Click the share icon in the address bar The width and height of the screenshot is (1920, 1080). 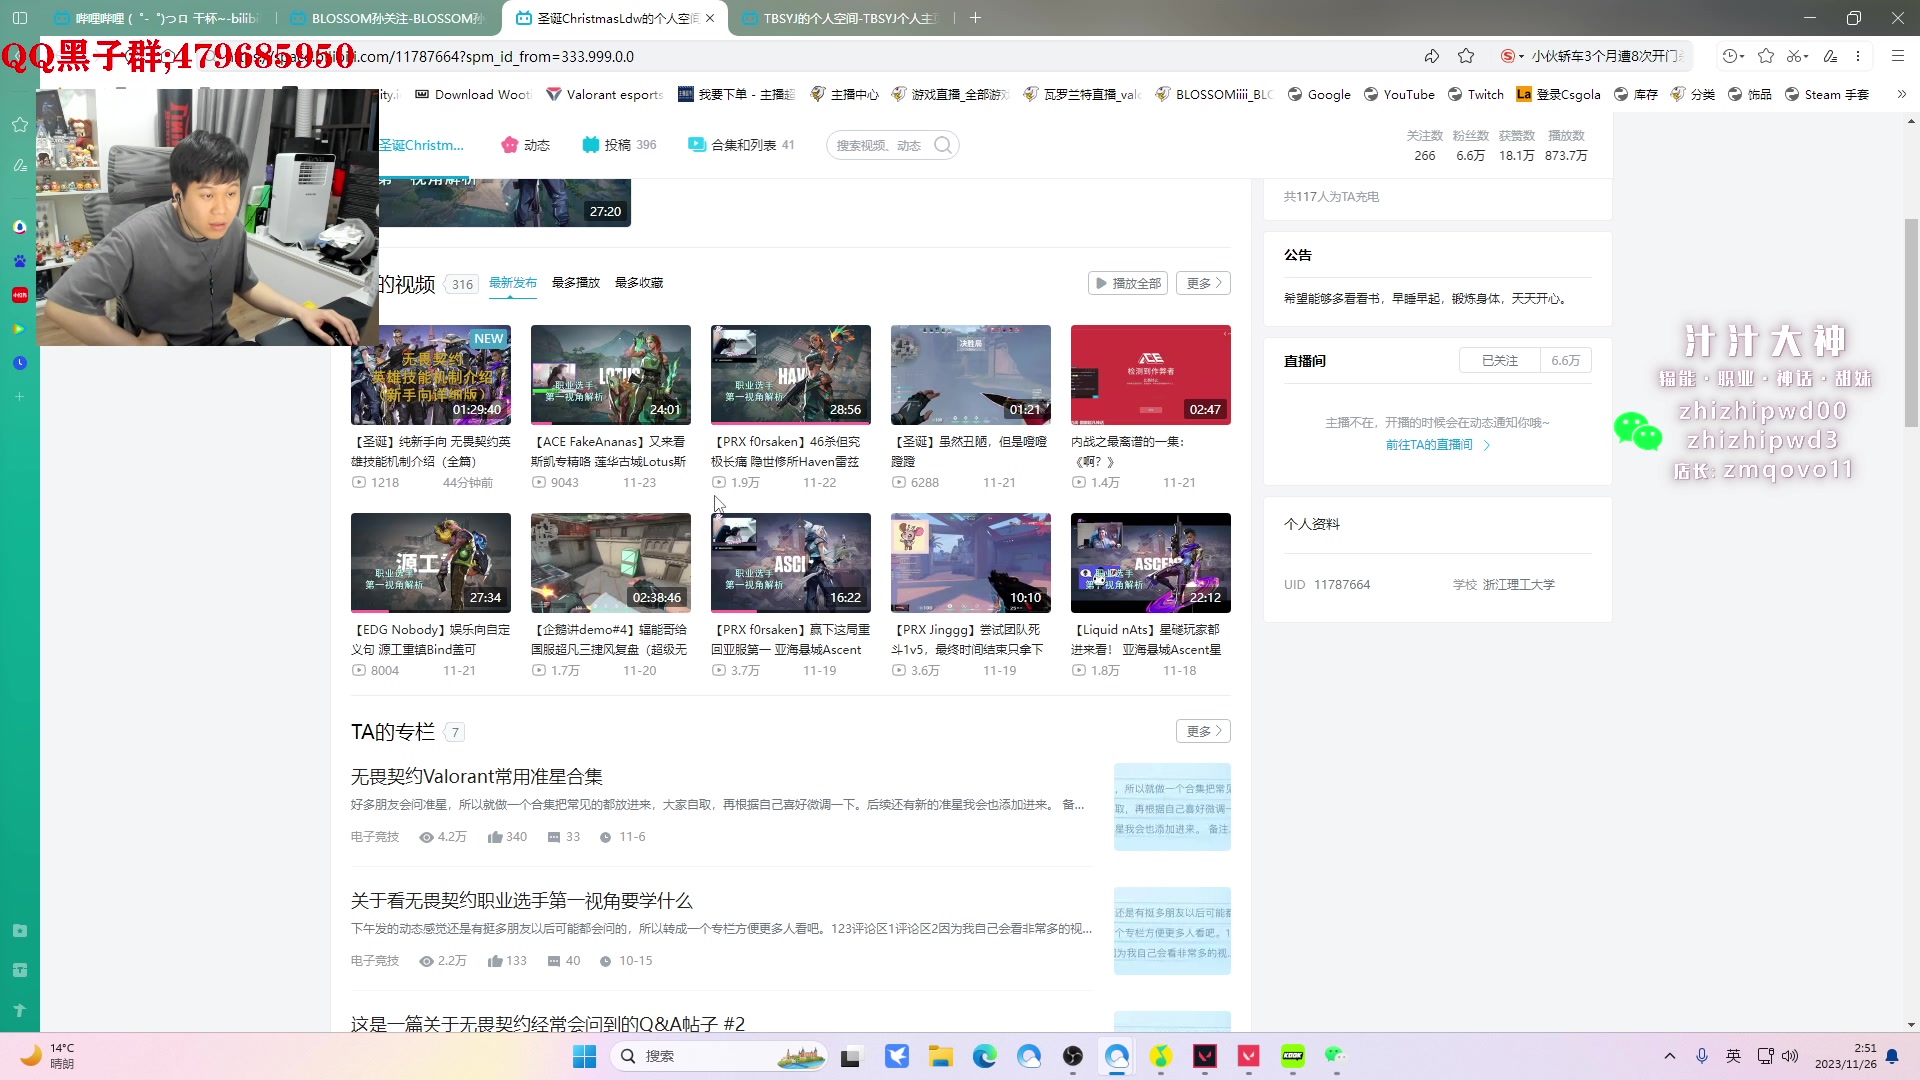1432,56
